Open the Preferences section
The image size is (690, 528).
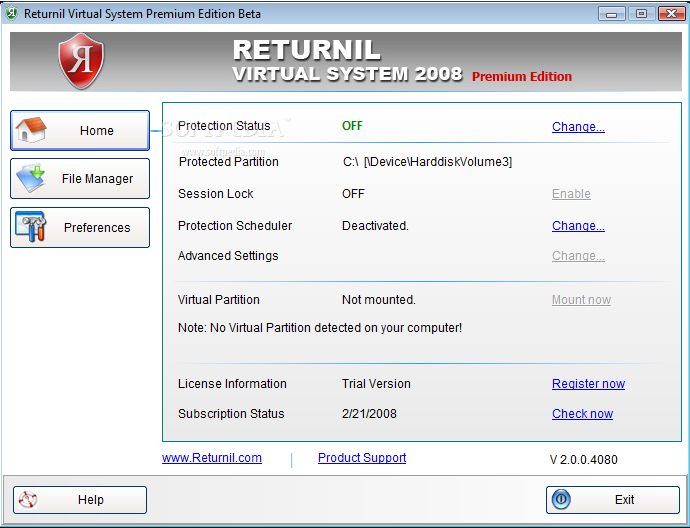click(80, 227)
